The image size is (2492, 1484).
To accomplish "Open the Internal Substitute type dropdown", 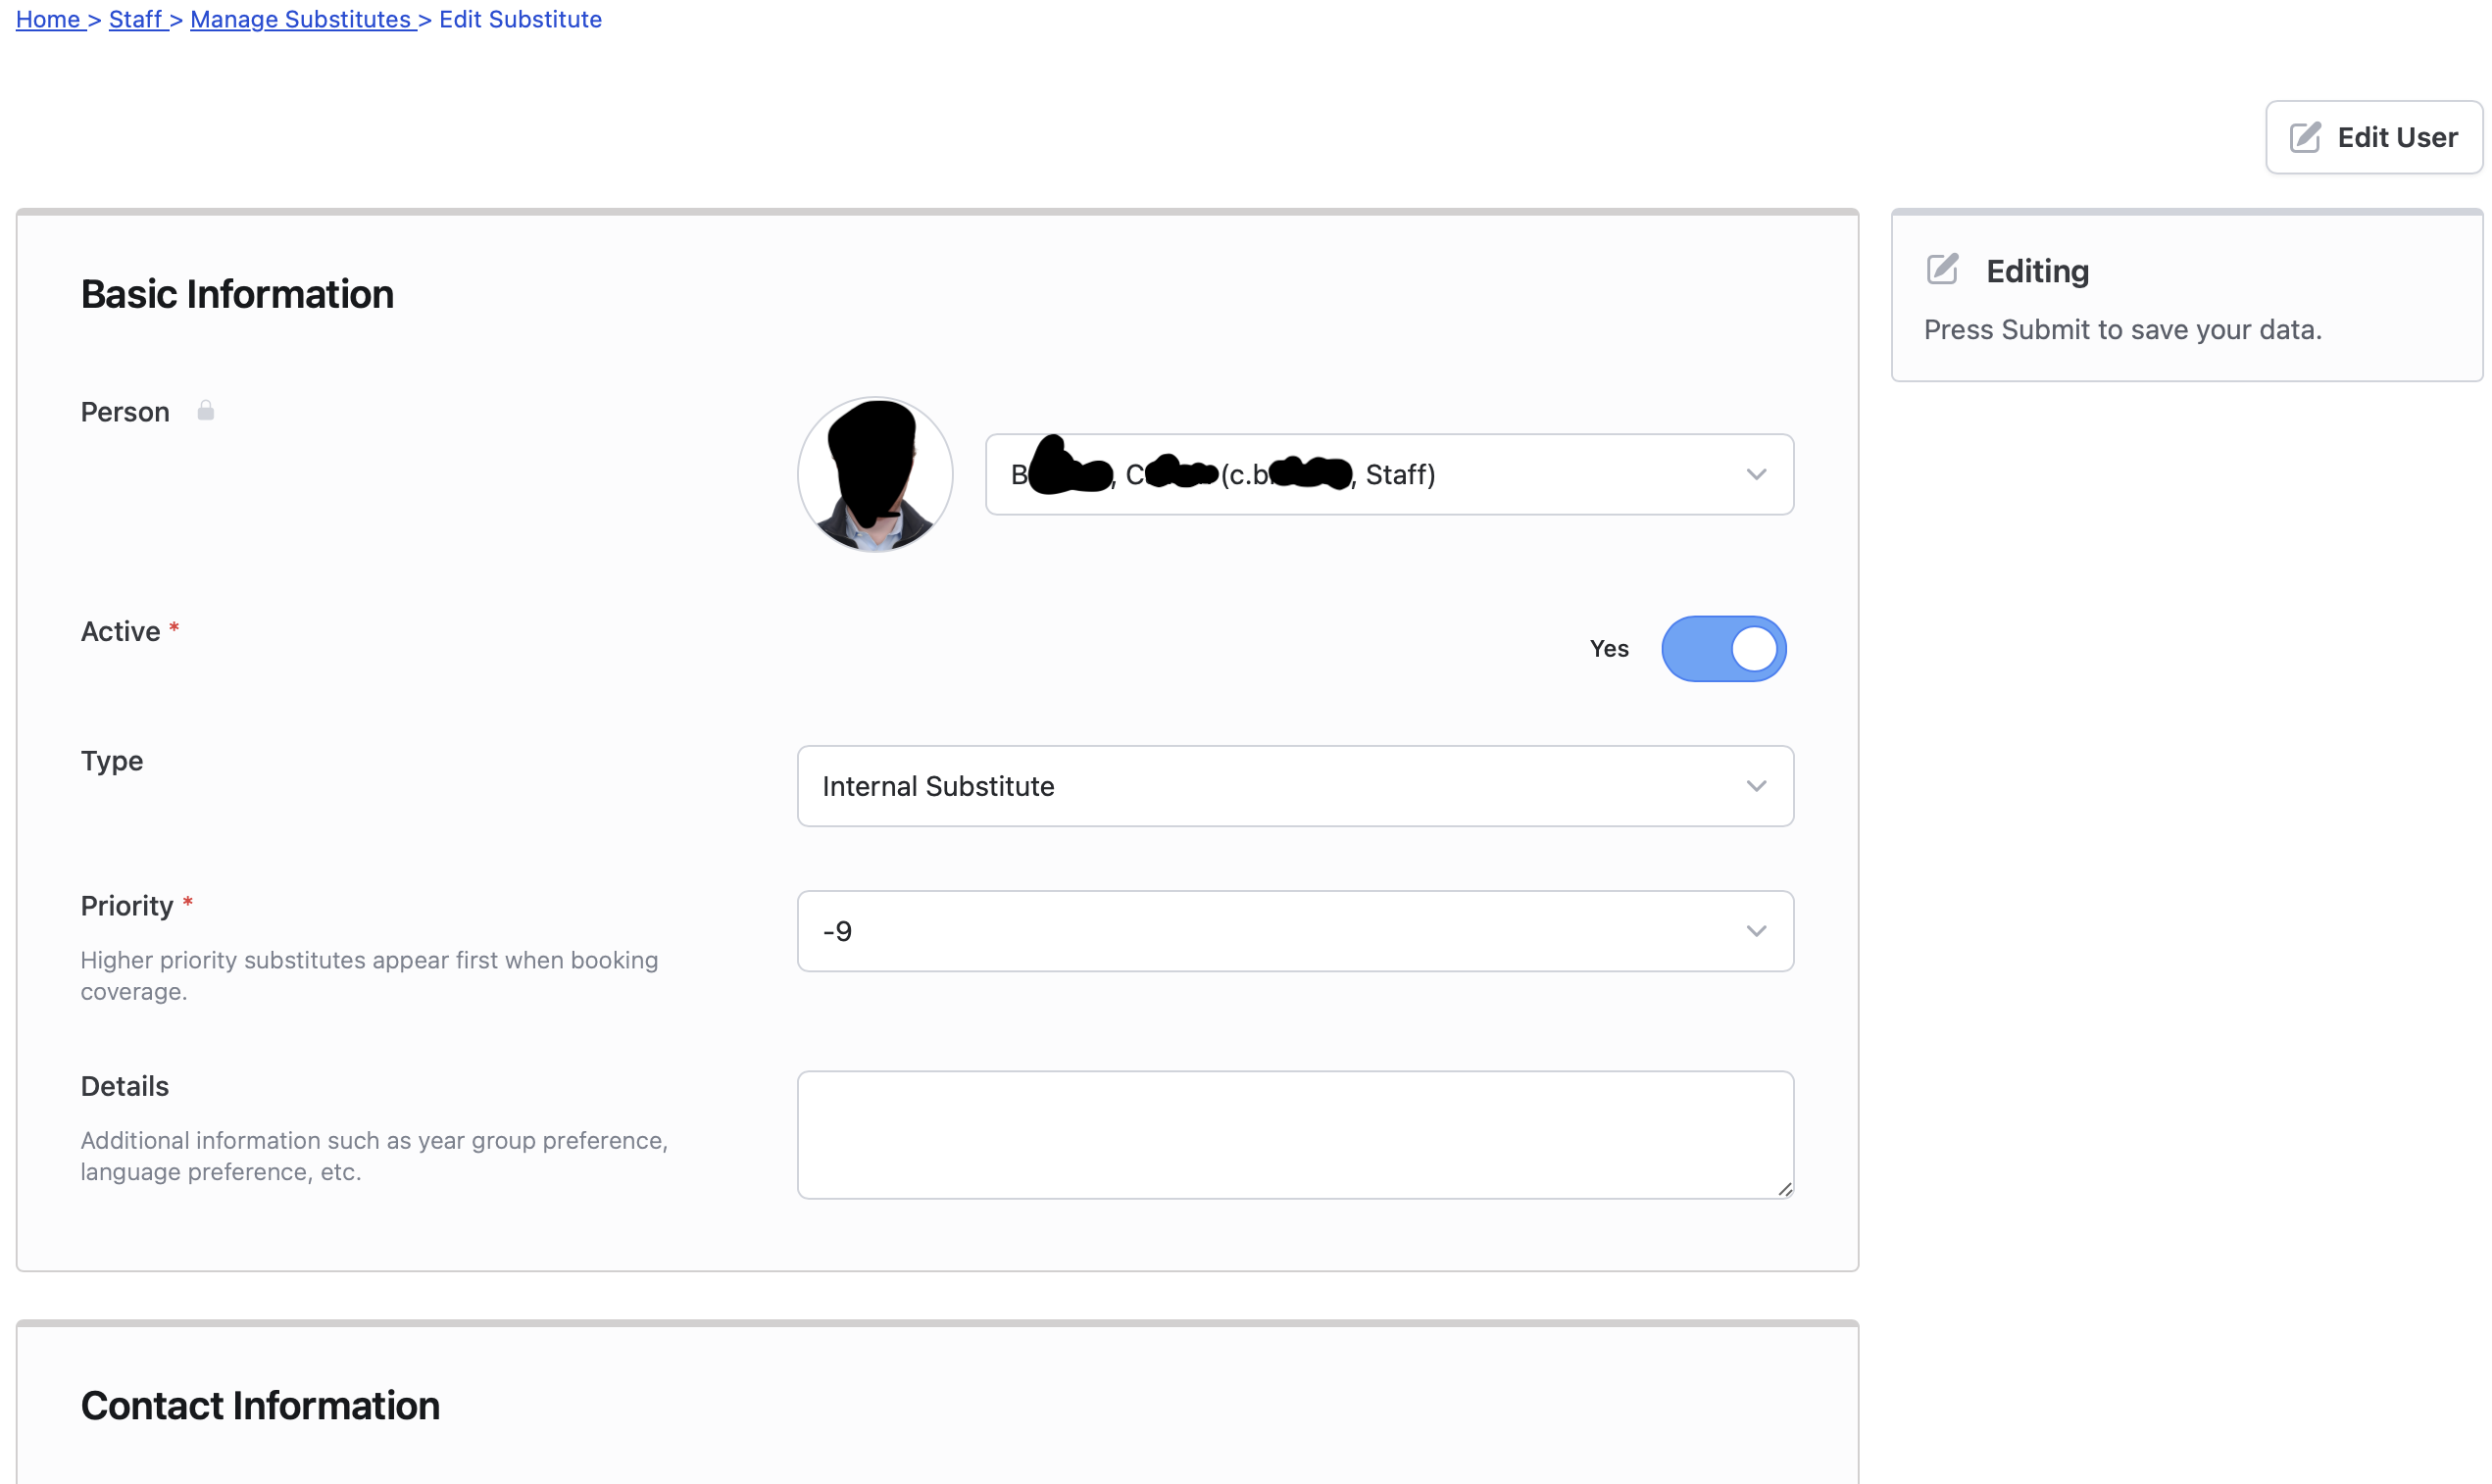I will (x=1294, y=786).
